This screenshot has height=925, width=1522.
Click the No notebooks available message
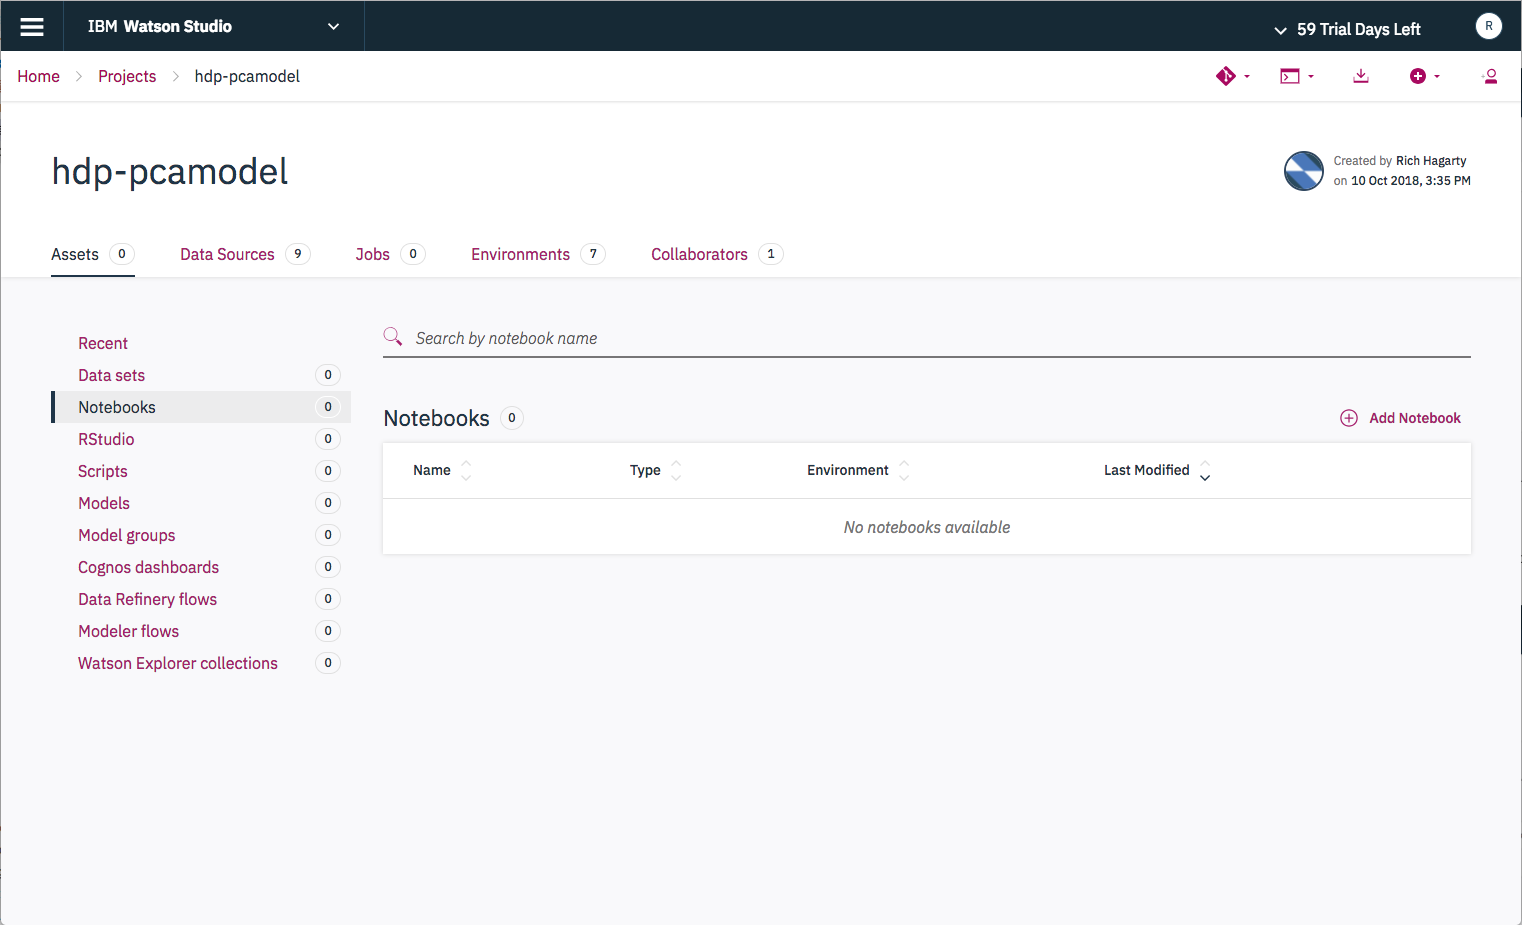click(927, 527)
